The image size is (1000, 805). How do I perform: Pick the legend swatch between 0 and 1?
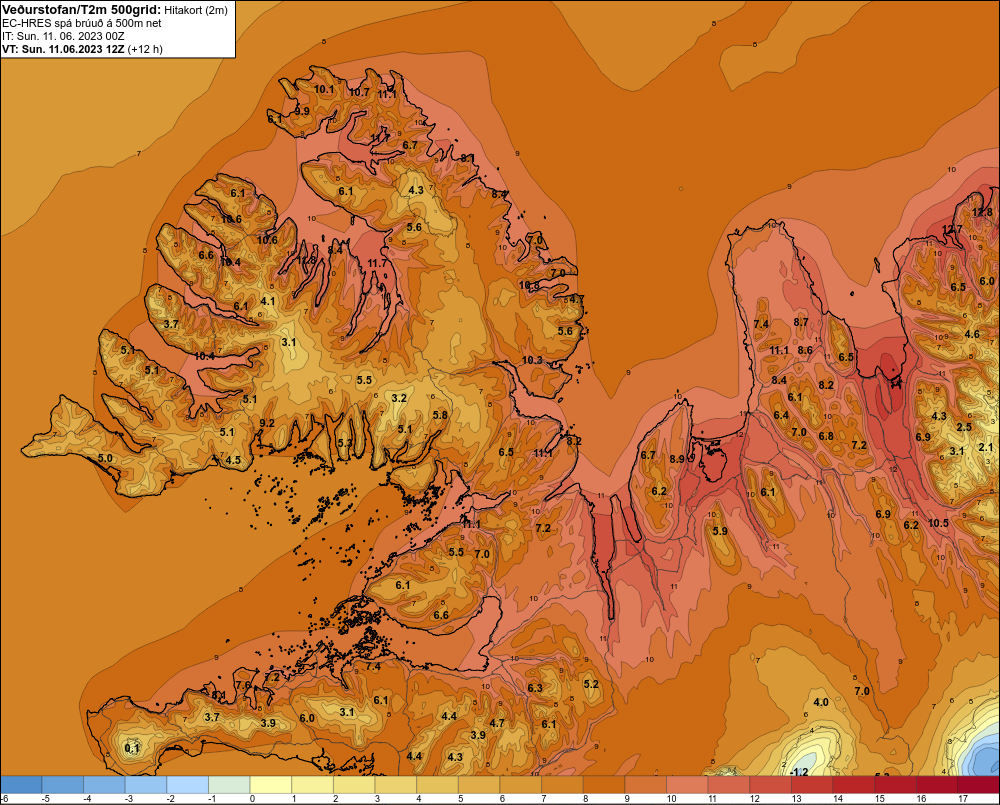pos(271,785)
